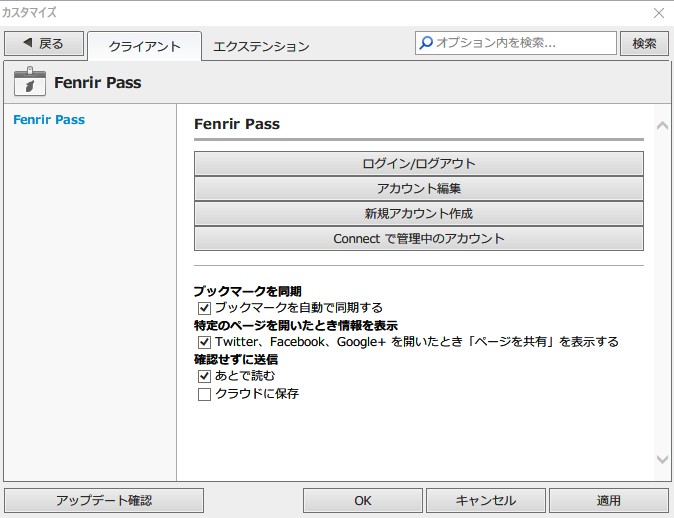Click the Fenrir Pass briefcase icon in header
This screenshot has height=518, width=674.
point(30,81)
